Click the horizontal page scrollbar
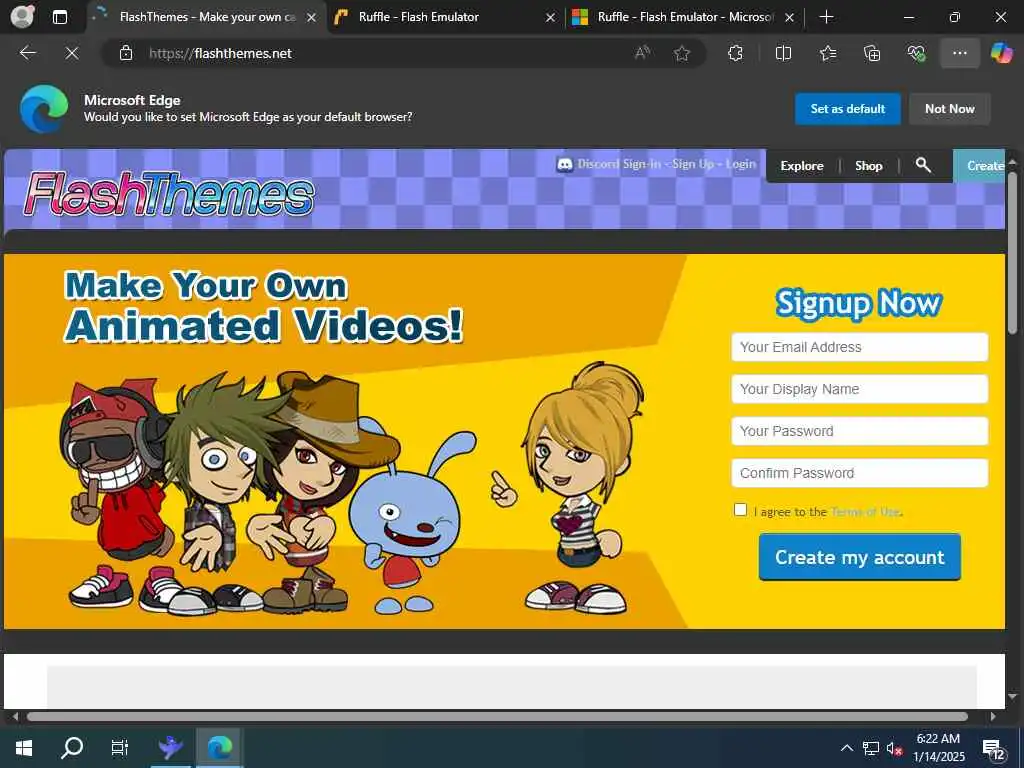This screenshot has height=768, width=1024. point(496,716)
